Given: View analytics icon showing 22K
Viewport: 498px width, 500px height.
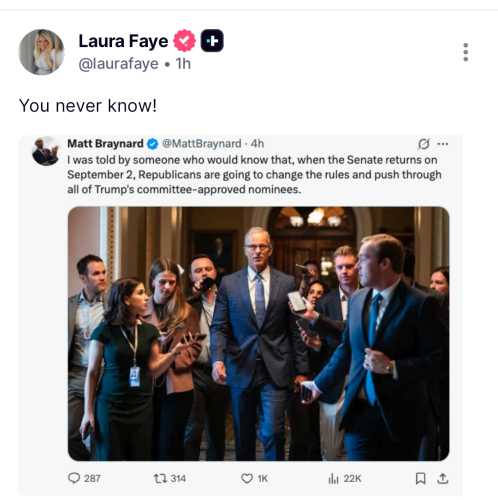Looking at the screenshot, I should (345, 479).
